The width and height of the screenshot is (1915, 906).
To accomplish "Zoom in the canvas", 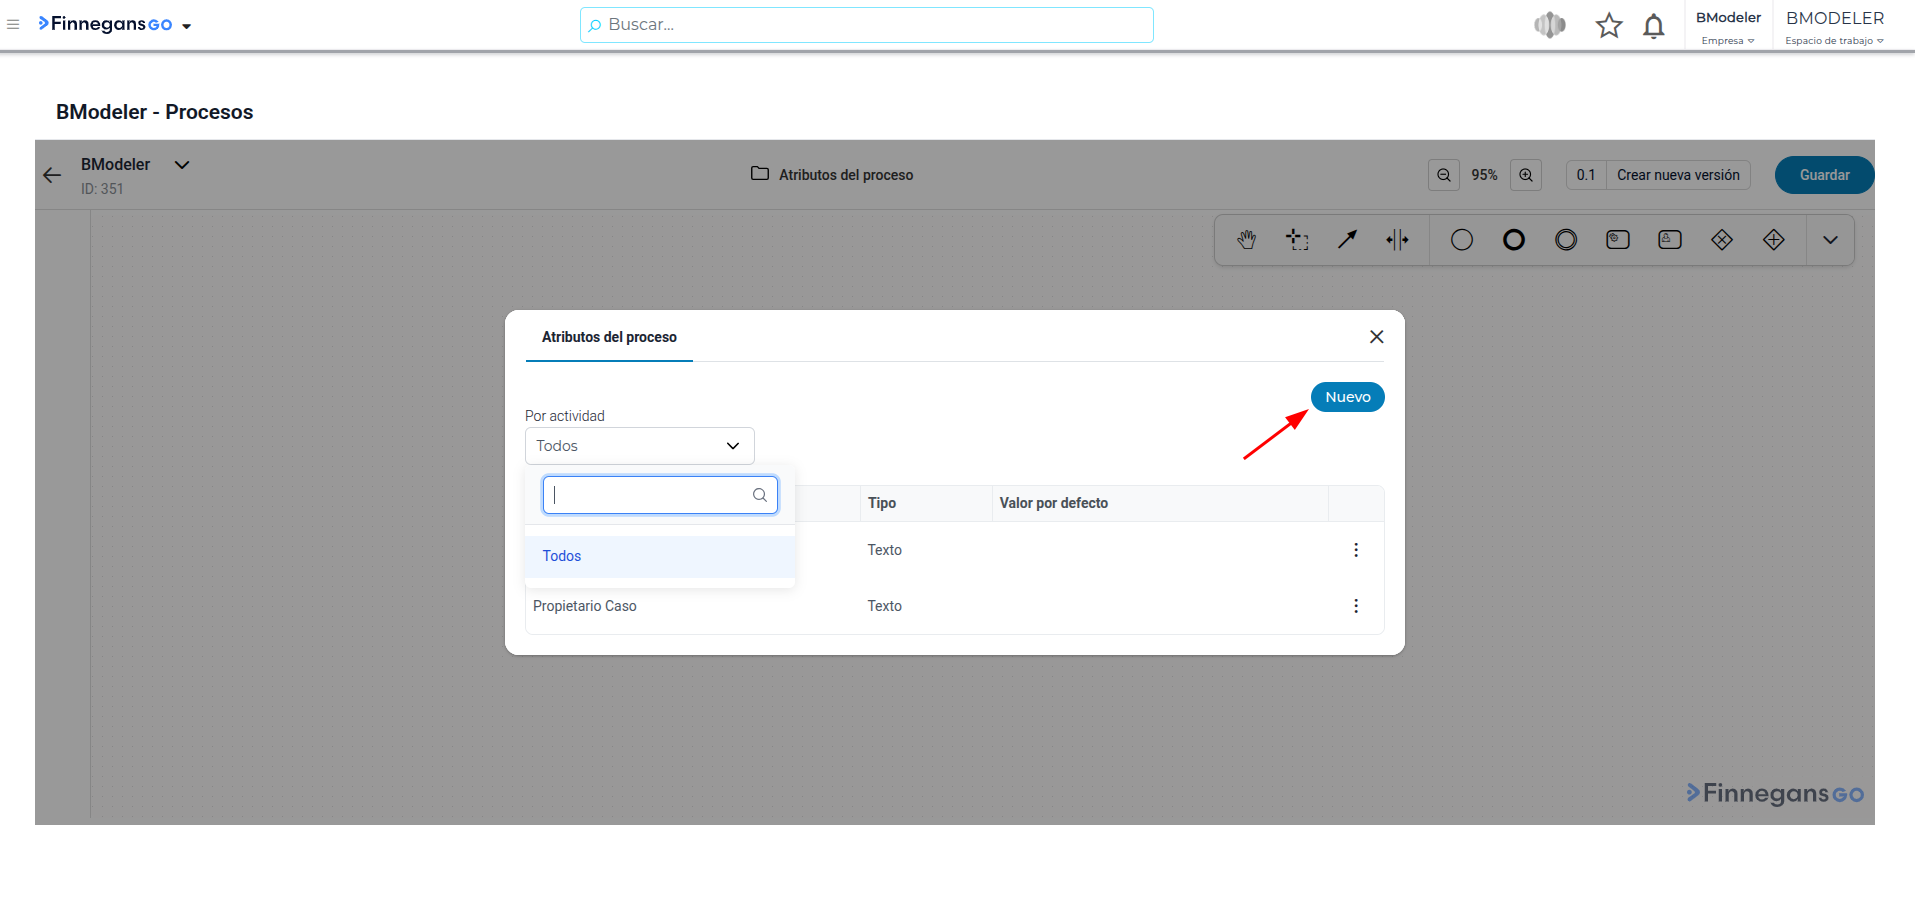I will tap(1526, 175).
